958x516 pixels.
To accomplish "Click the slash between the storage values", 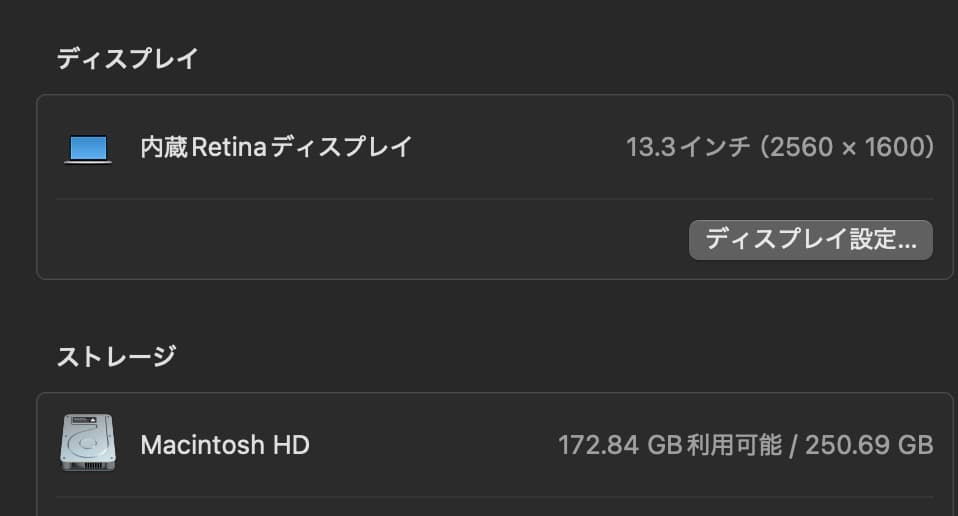I will [794, 444].
